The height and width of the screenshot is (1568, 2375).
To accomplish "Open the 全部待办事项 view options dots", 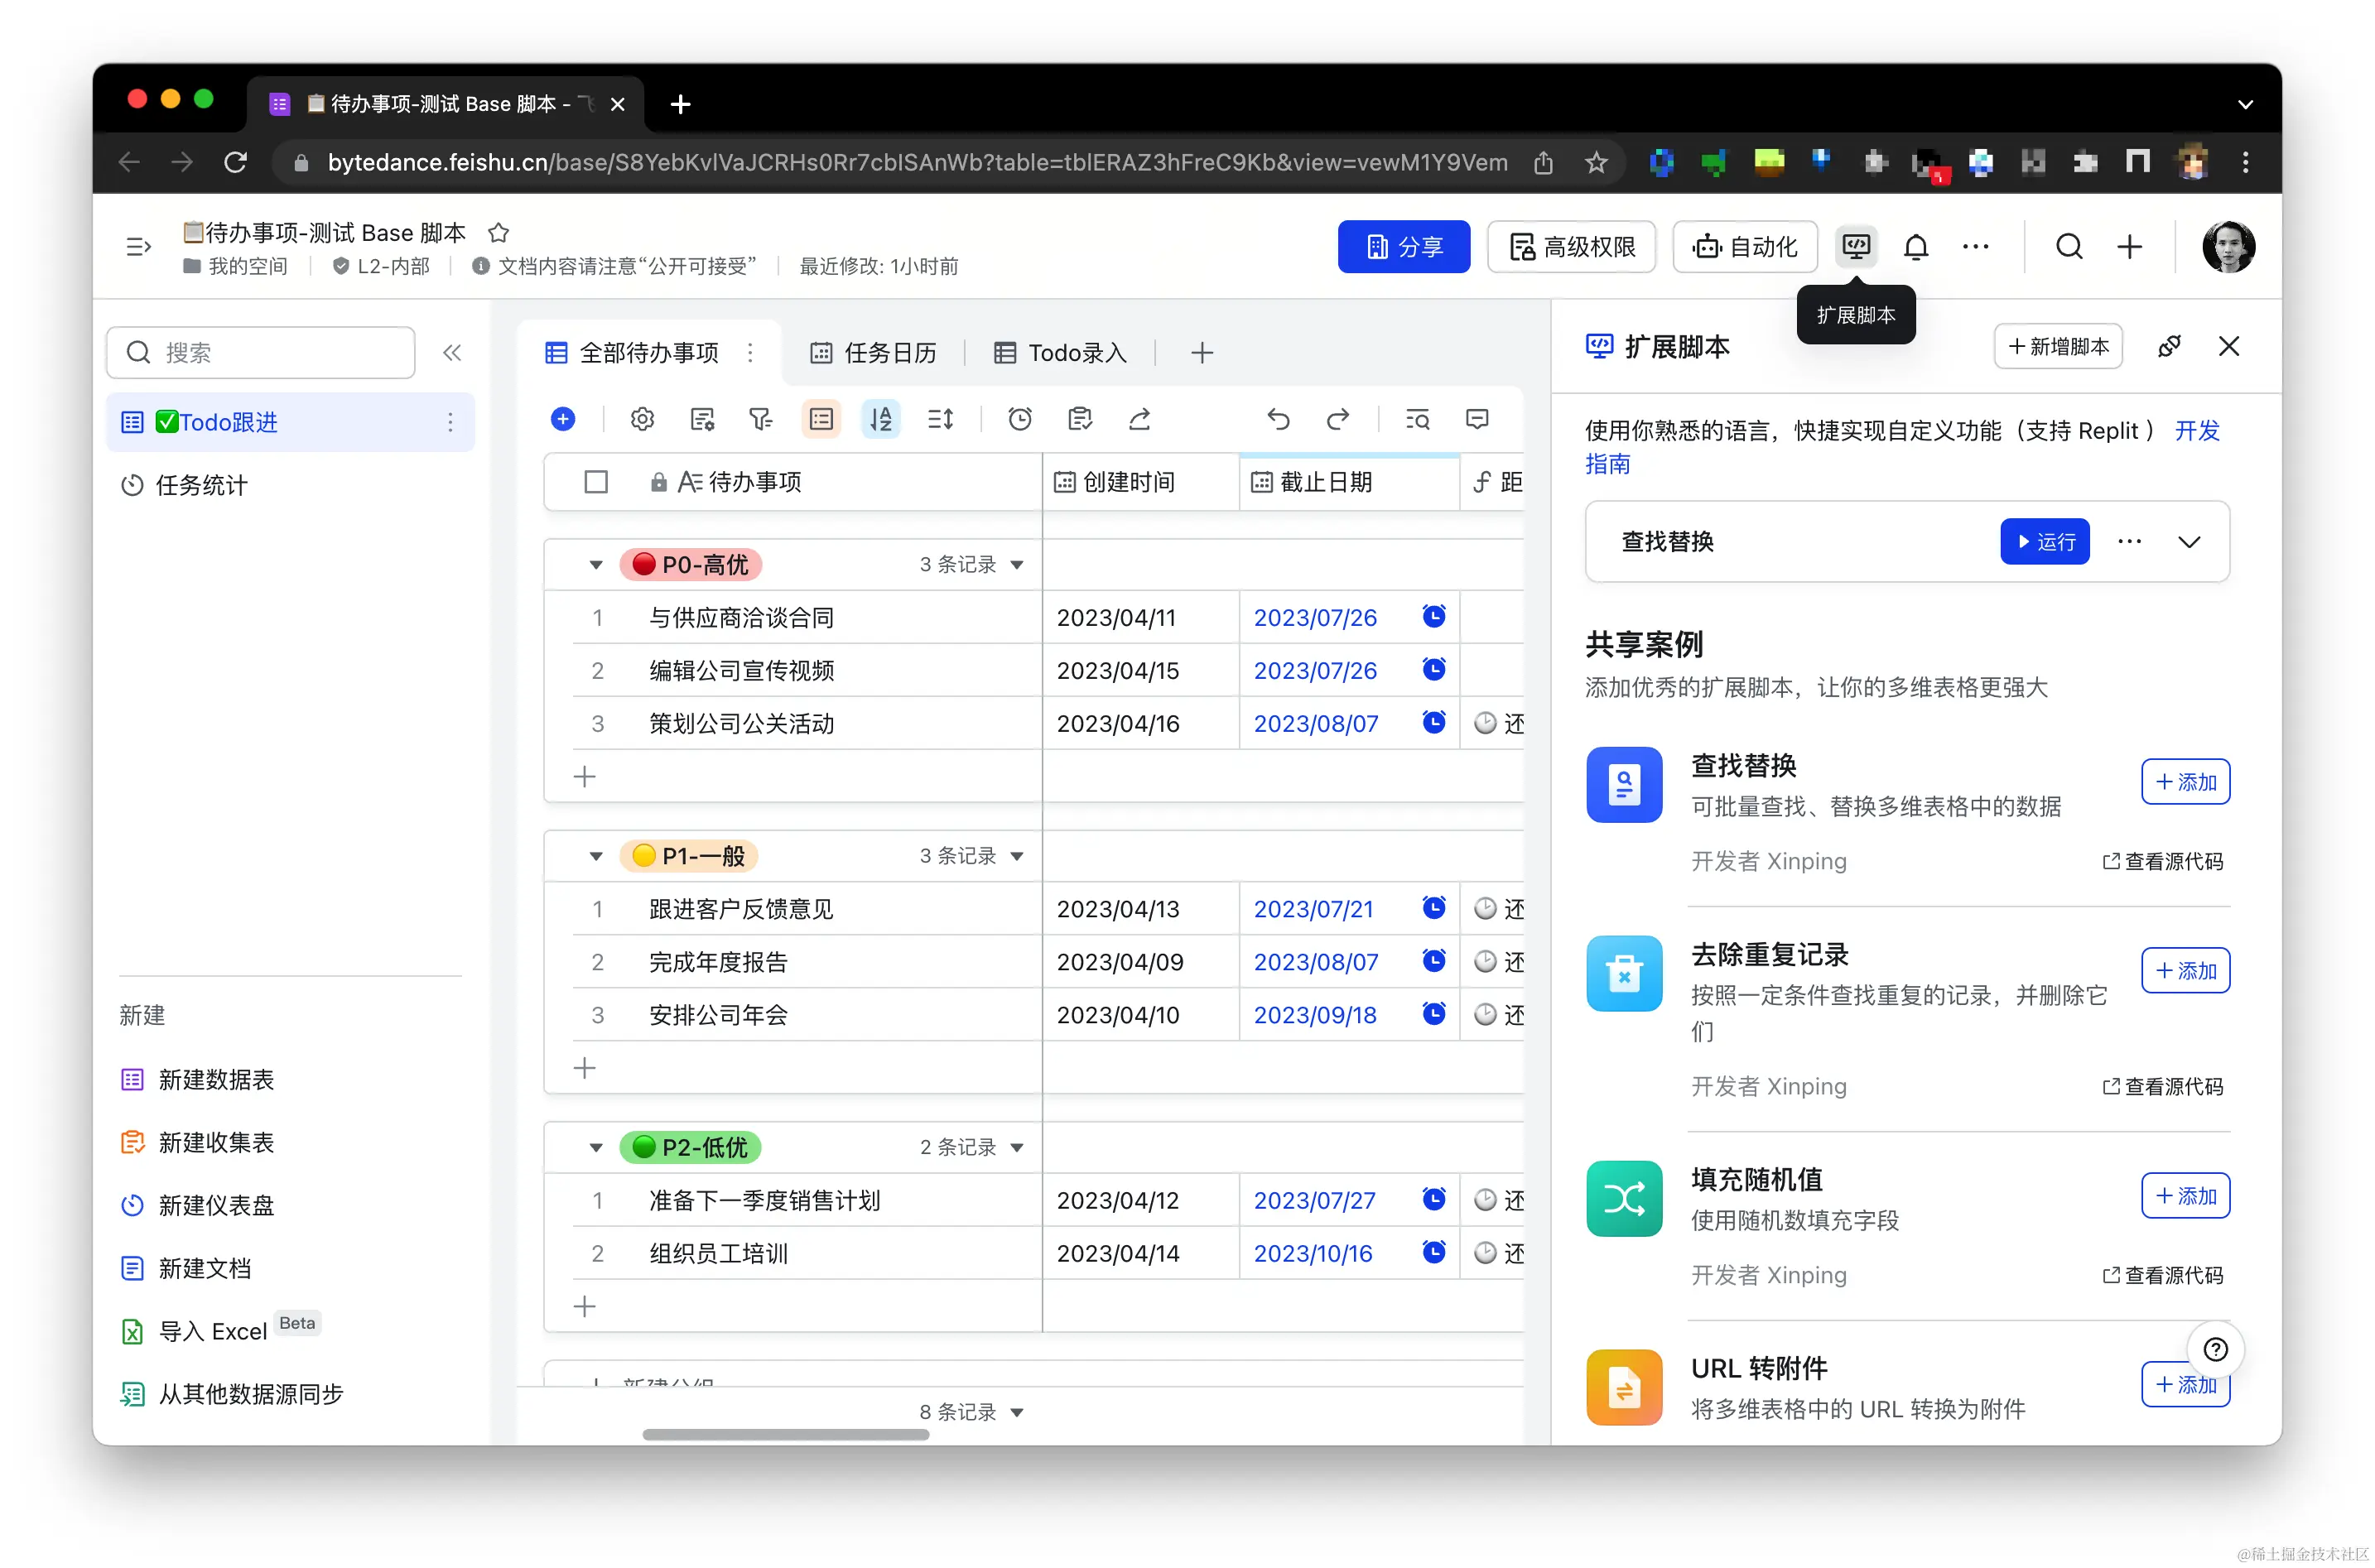I will pos(750,353).
